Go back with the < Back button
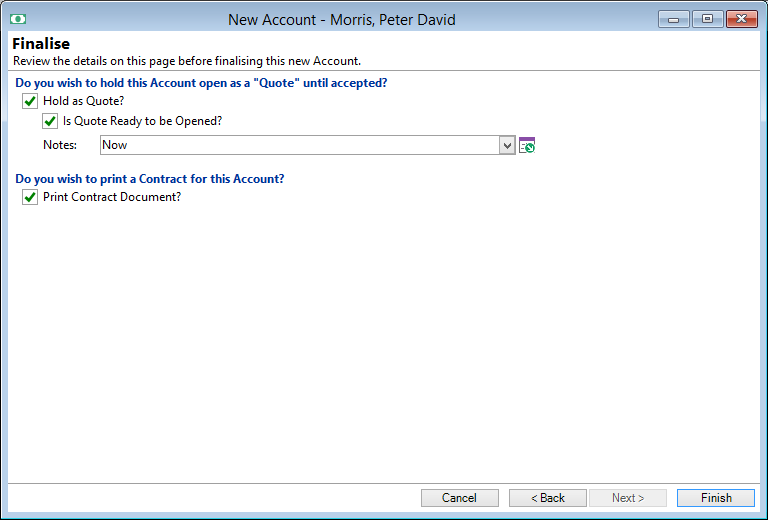The height and width of the screenshot is (520, 768). pos(548,498)
